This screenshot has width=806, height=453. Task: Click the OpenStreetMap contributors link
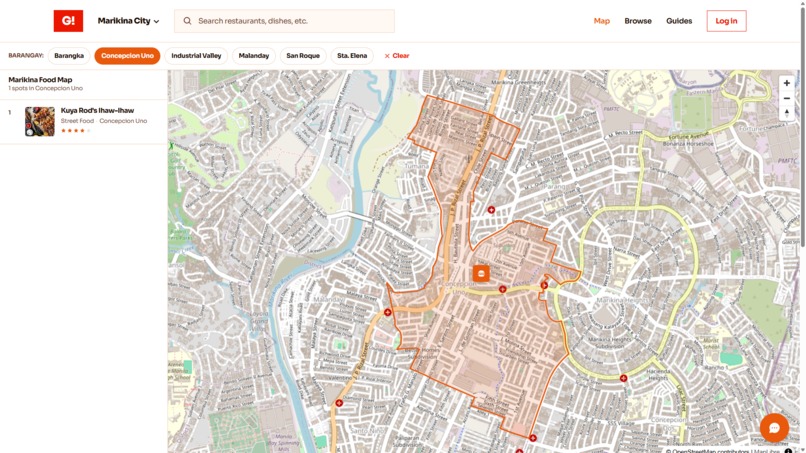tap(708, 451)
